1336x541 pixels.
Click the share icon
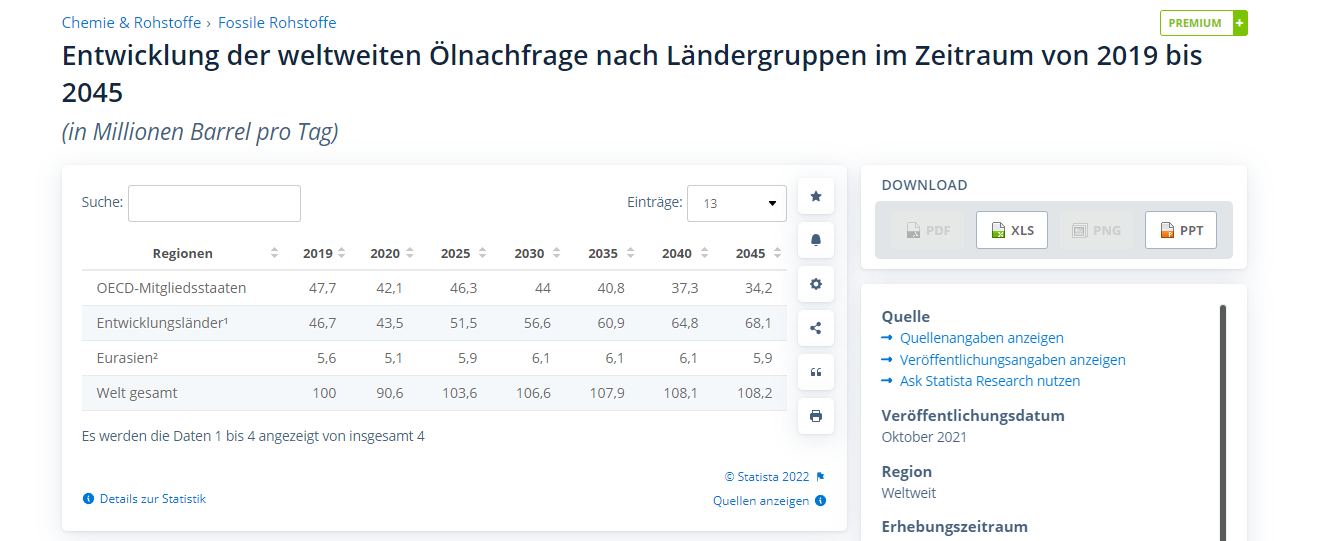pos(816,328)
